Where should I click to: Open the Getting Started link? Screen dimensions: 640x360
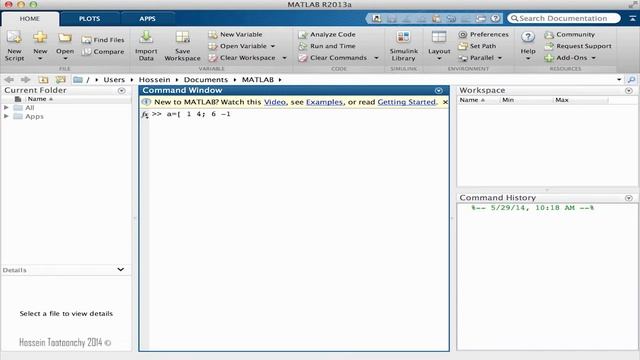tap(407, 102)
